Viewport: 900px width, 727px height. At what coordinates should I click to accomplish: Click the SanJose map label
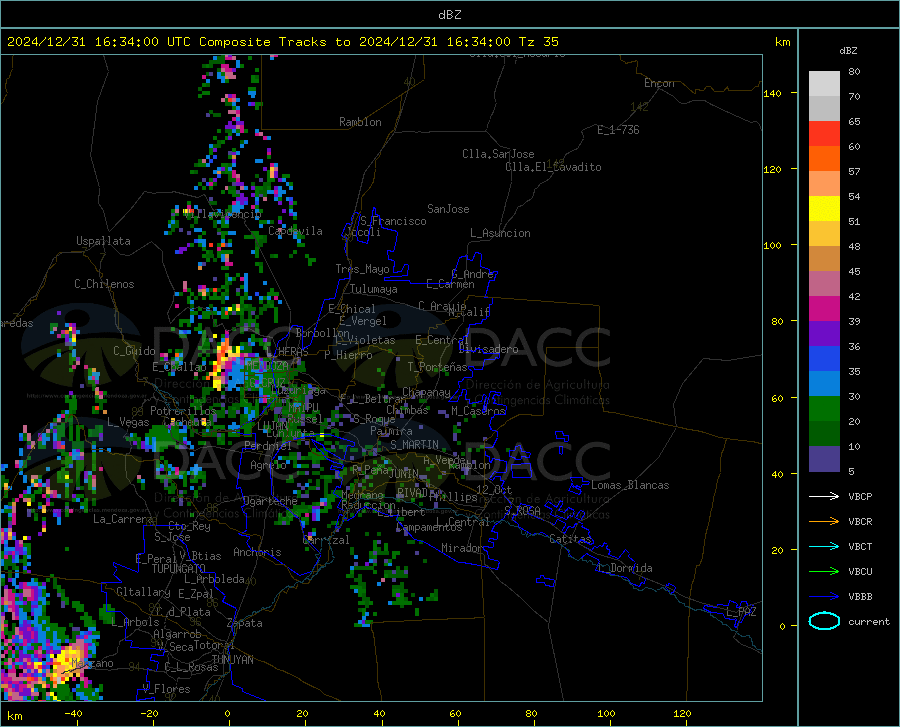coord(448,209)
